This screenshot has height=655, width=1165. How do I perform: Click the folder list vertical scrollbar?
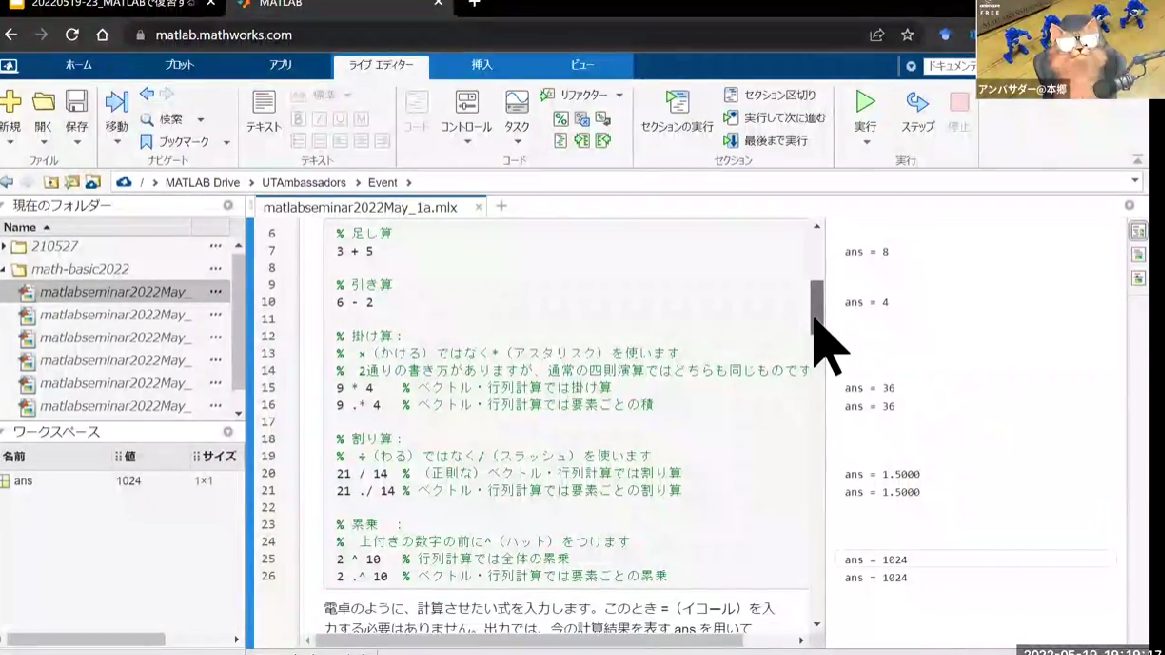[x=238, y=321]
